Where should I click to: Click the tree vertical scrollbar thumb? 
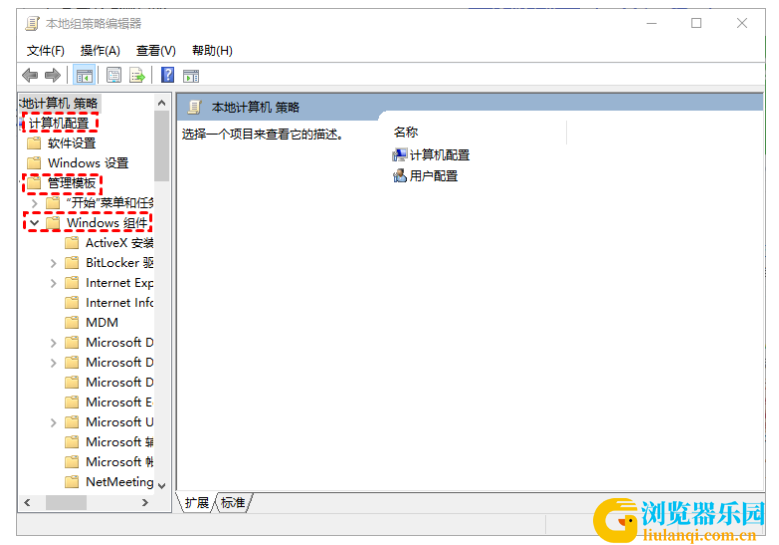(161, 147)
